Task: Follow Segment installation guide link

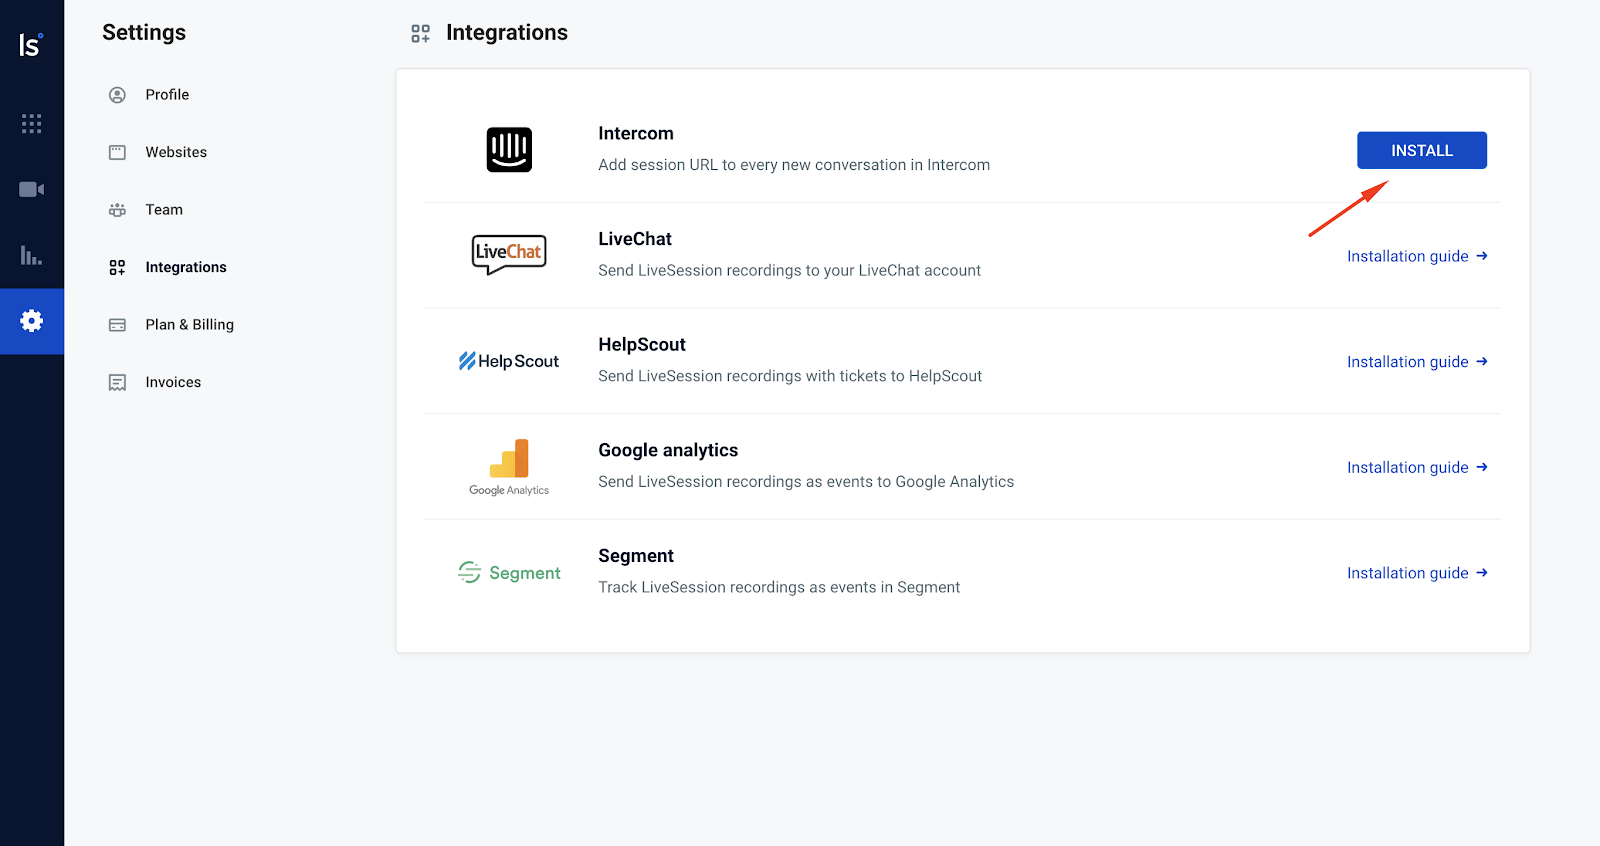Action: click(1416, 573)
